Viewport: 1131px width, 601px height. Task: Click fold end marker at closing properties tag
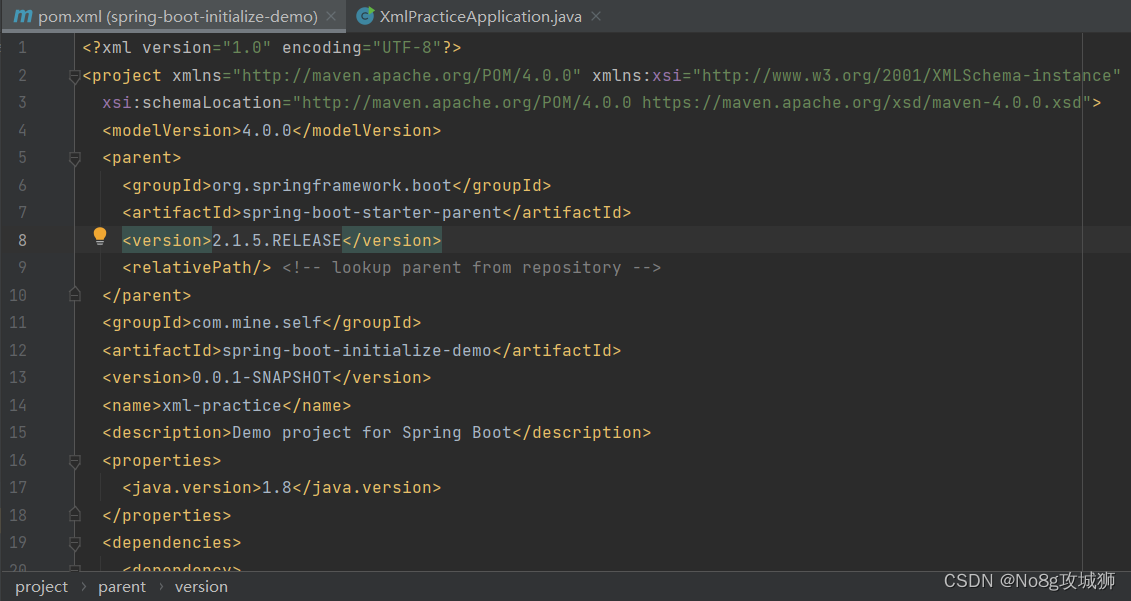(74, 516)
